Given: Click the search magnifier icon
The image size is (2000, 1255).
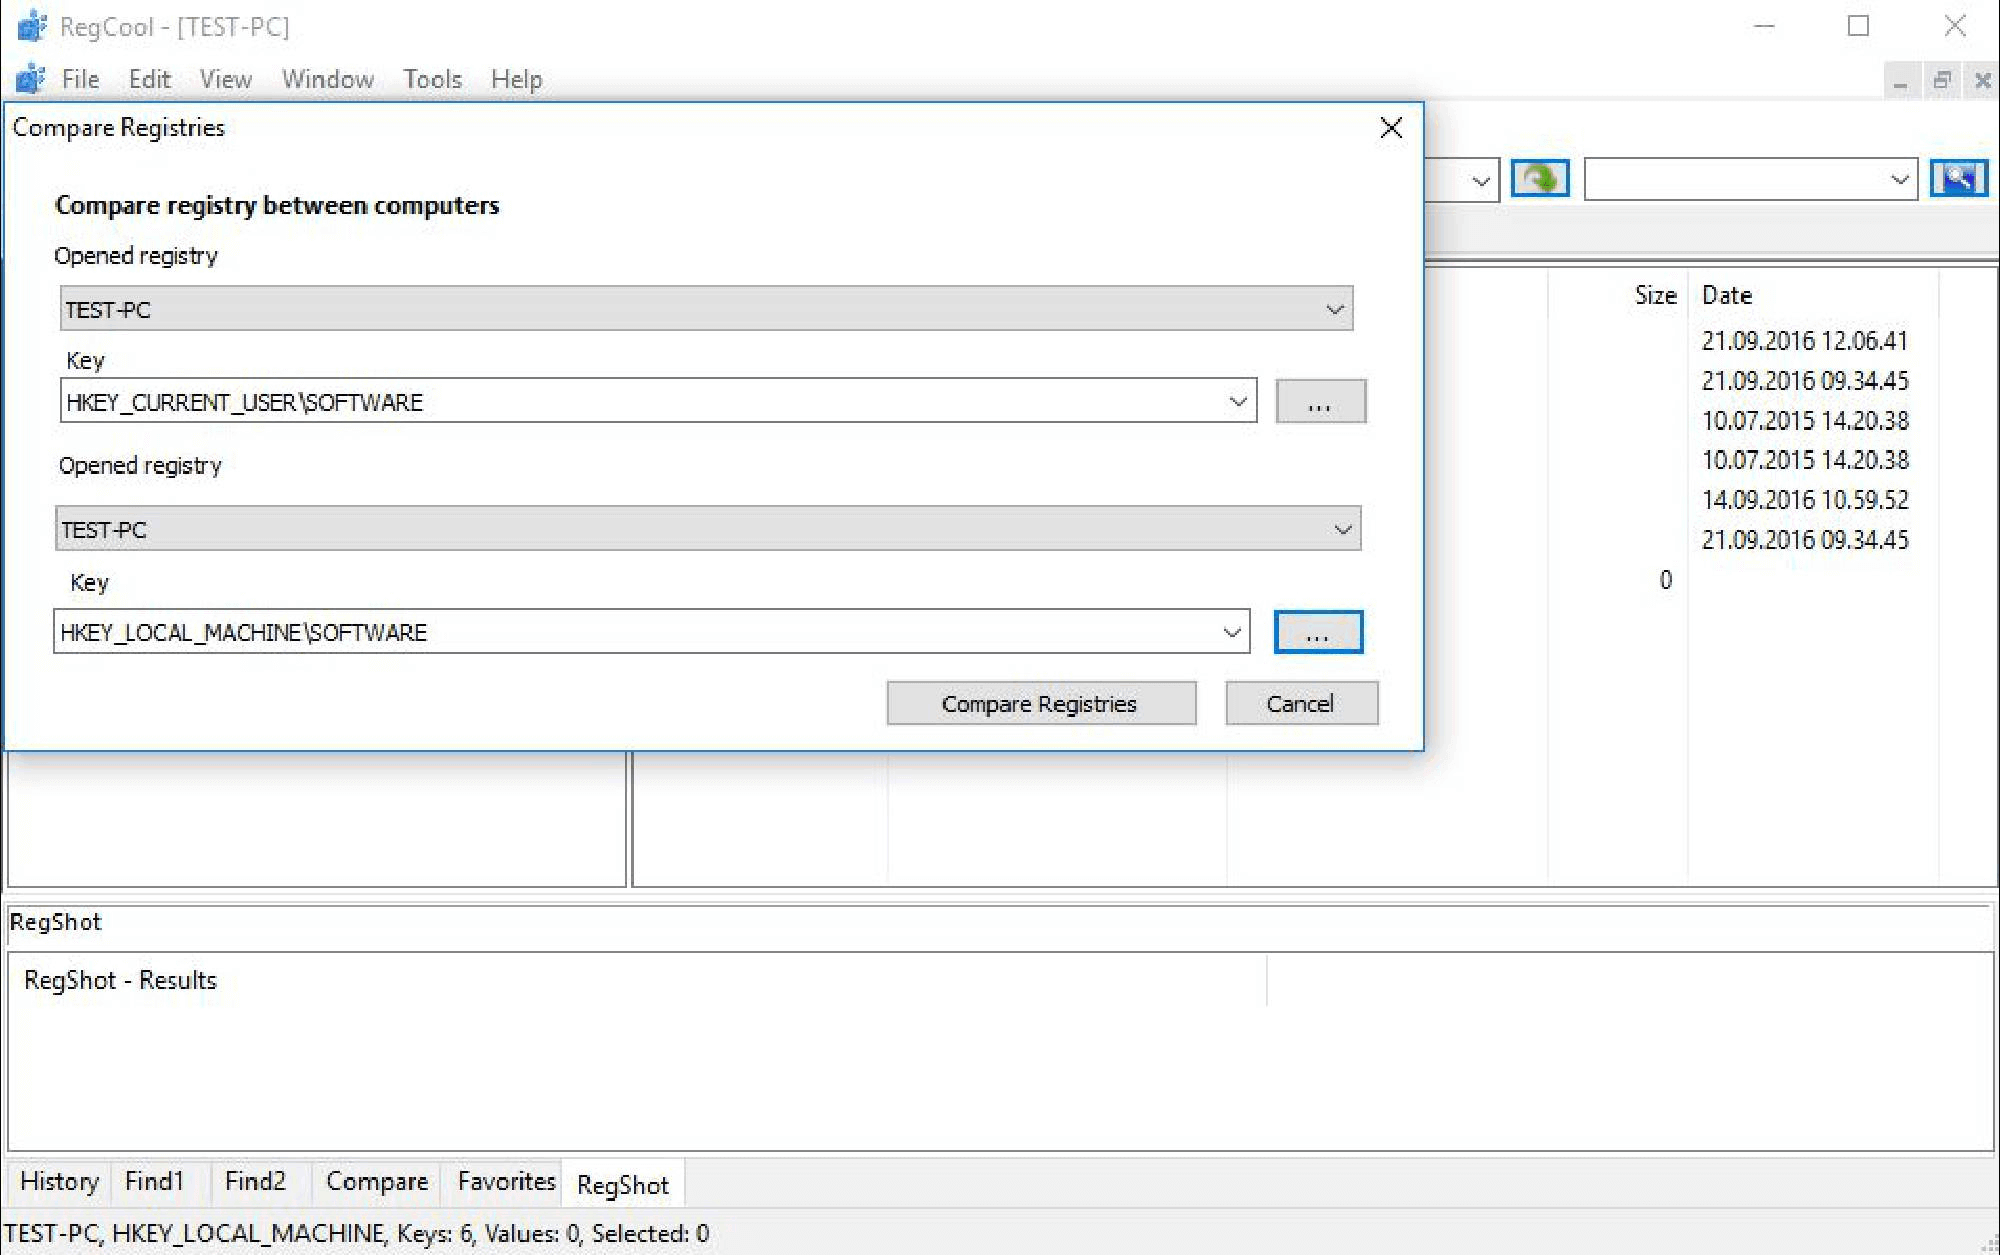Looking at the screenshot, I should point(1958,179).
